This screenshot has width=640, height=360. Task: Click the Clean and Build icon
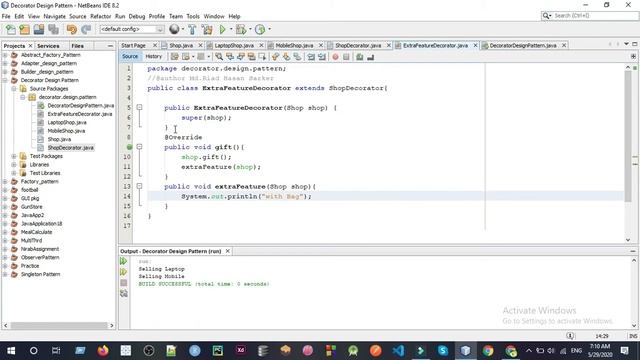click(x=207, y=29)
